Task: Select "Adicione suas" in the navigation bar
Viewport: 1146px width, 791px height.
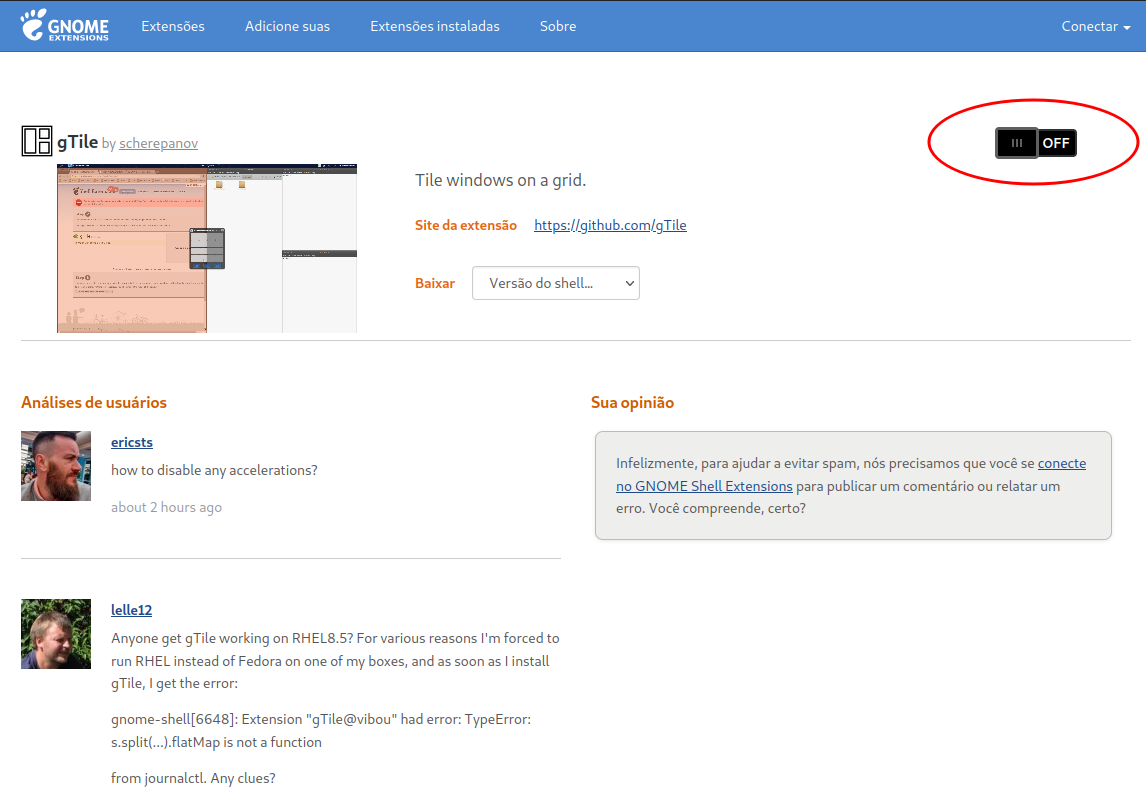Action: click(x=287, y=26)
